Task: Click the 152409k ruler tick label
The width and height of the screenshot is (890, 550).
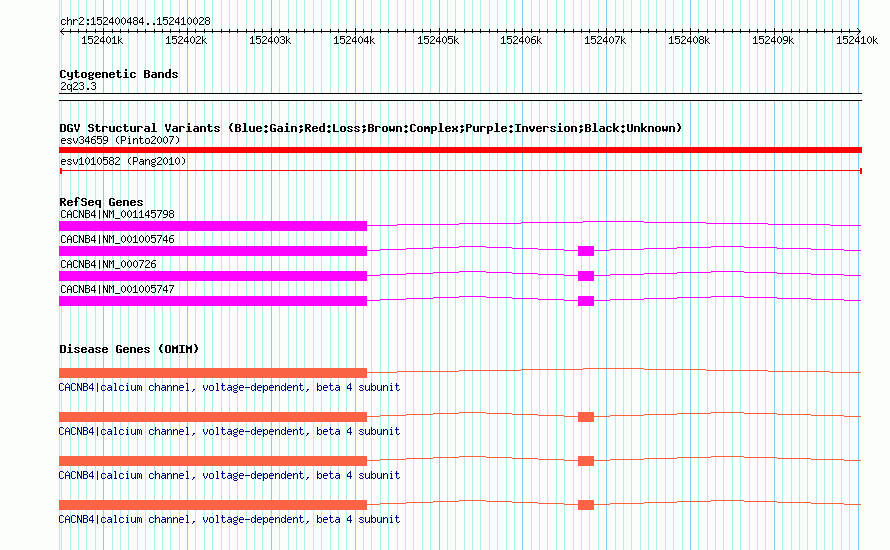Action: [773, 40]
